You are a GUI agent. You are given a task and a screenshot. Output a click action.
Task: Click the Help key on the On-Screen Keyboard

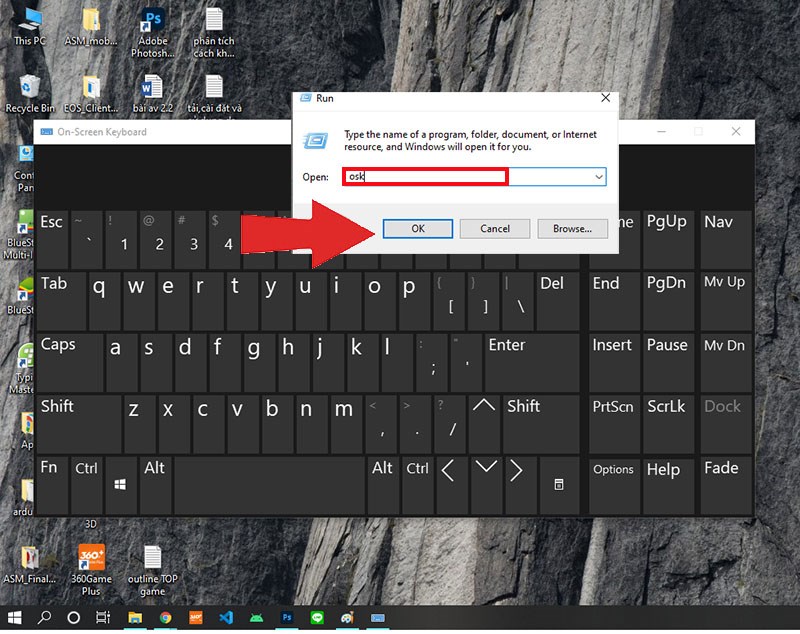pos(668,485)
